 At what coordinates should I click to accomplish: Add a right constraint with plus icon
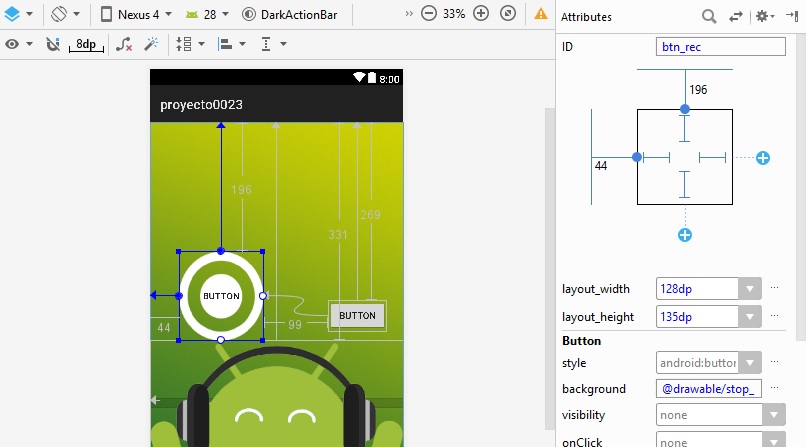[x=762, y=158]
